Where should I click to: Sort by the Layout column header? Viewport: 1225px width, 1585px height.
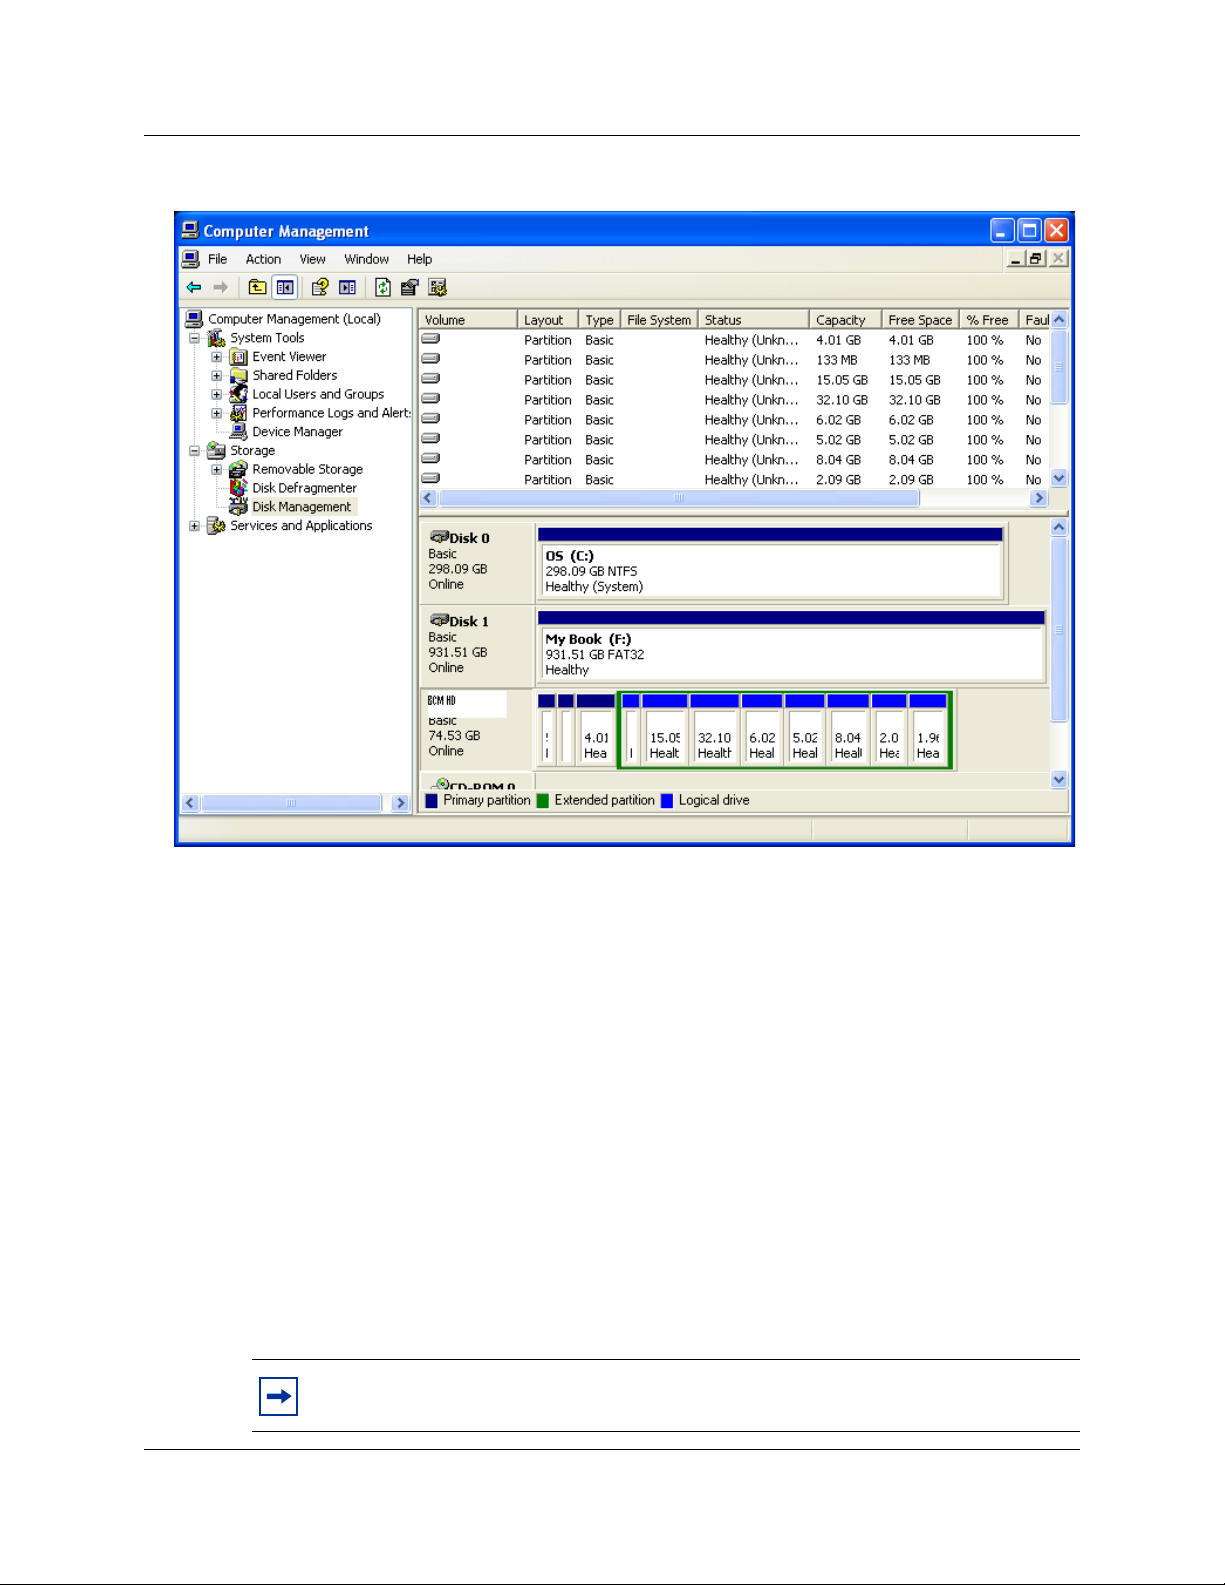548,320
